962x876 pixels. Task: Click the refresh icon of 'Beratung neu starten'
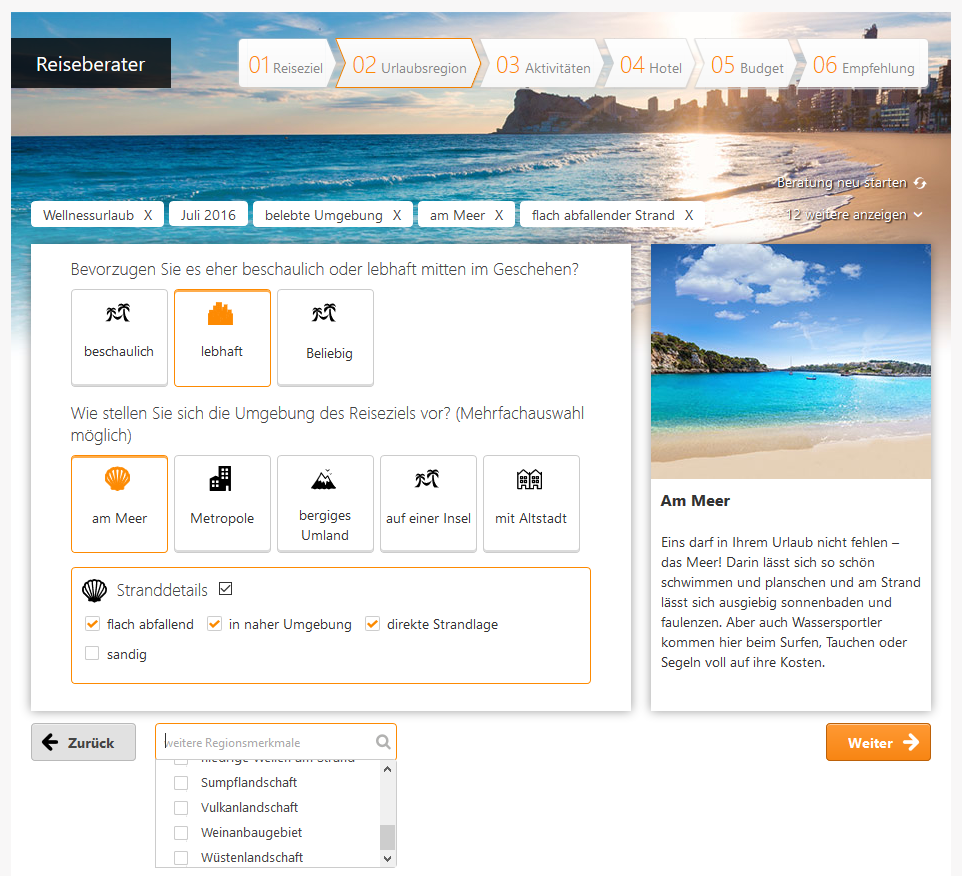pyautogui.click(x=920, y=183)
